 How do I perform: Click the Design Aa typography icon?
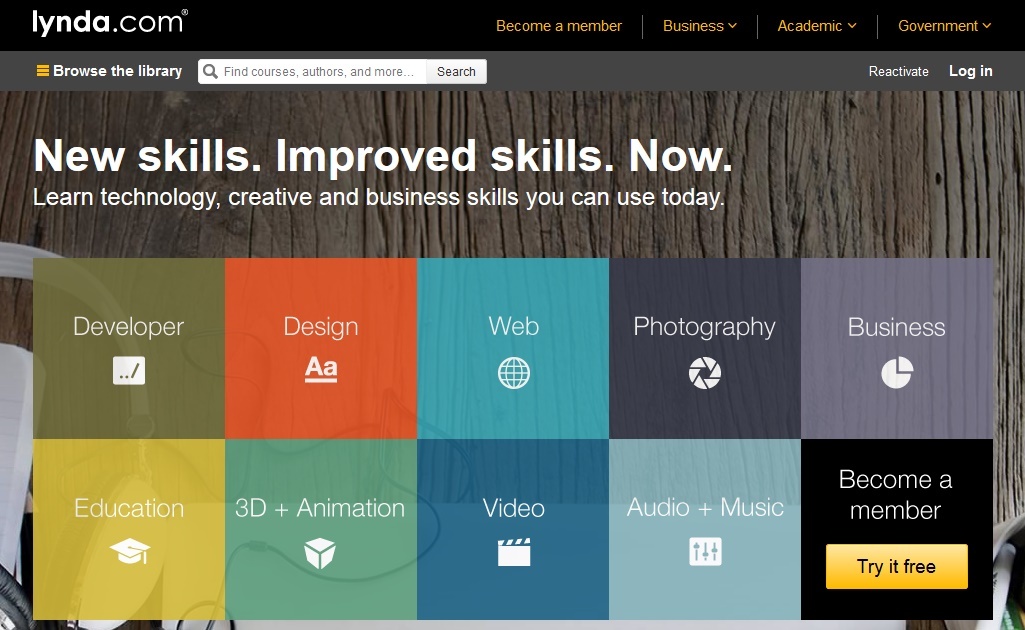[x=321, y=369]
